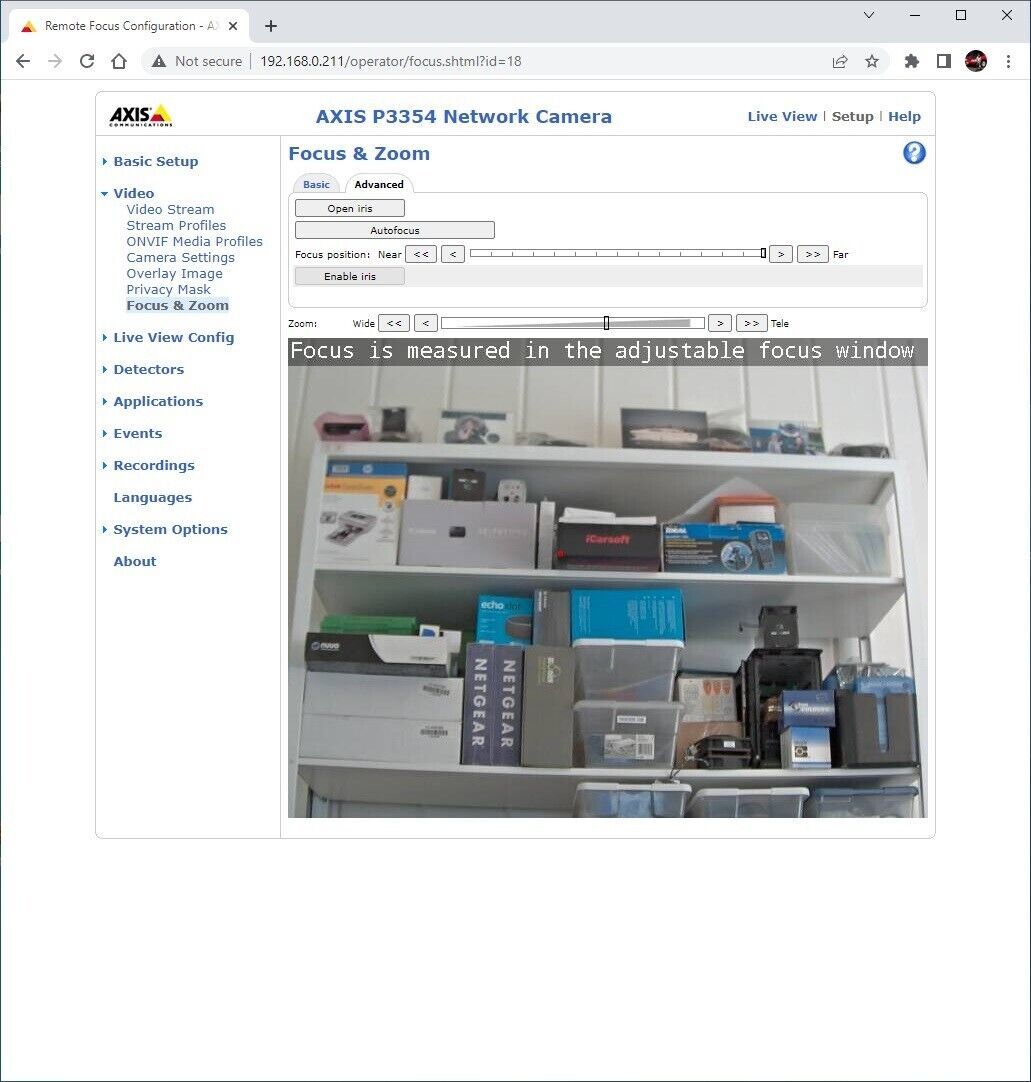Click the Focus & Zoom page heading

359,154
